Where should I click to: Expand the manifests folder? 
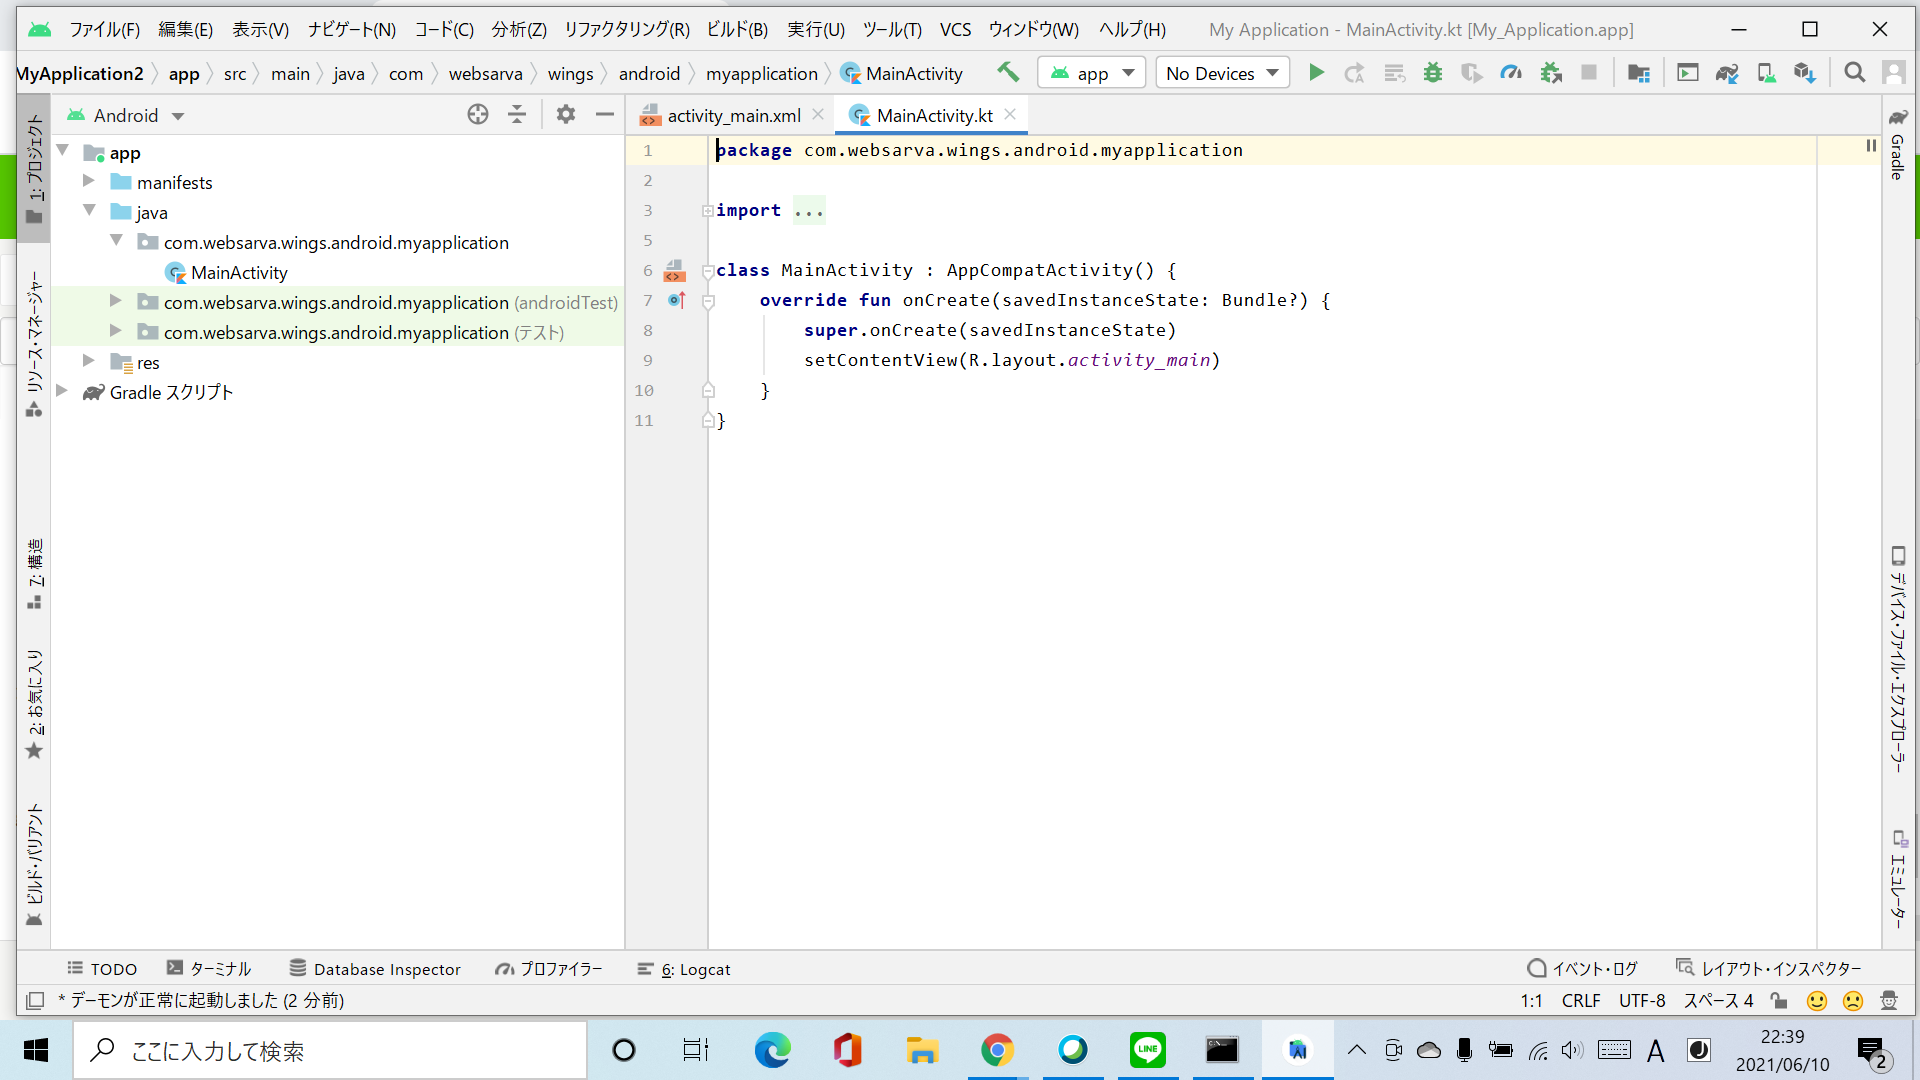point(89,181)
